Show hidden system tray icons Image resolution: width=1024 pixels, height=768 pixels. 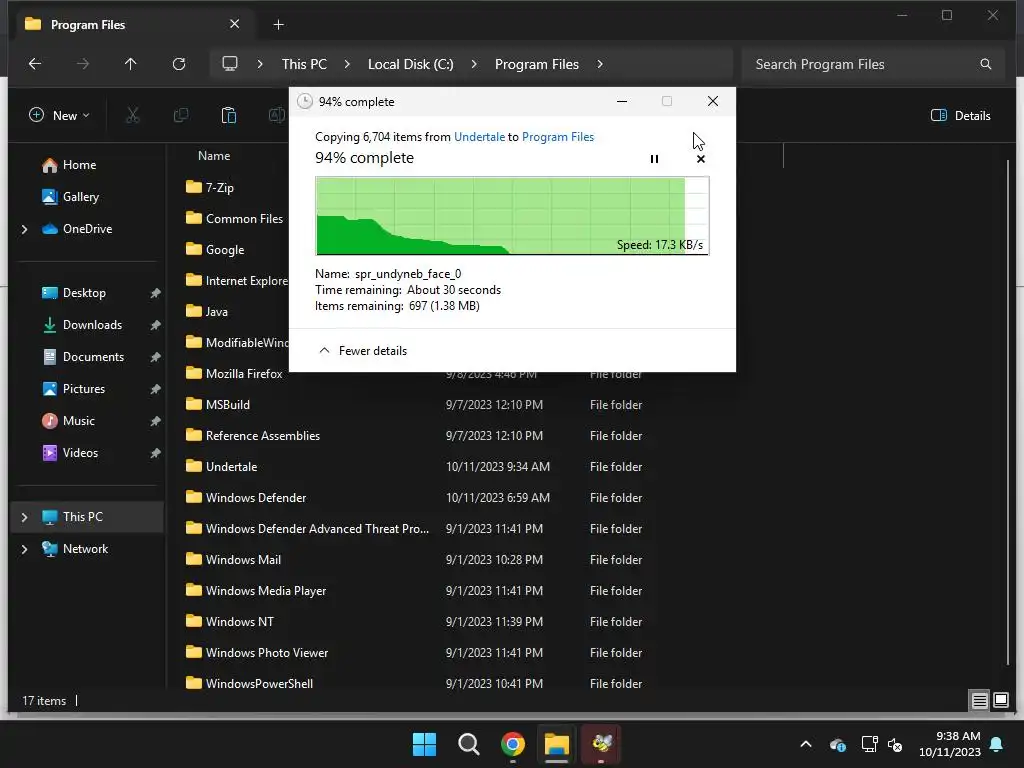pos(806,744)
